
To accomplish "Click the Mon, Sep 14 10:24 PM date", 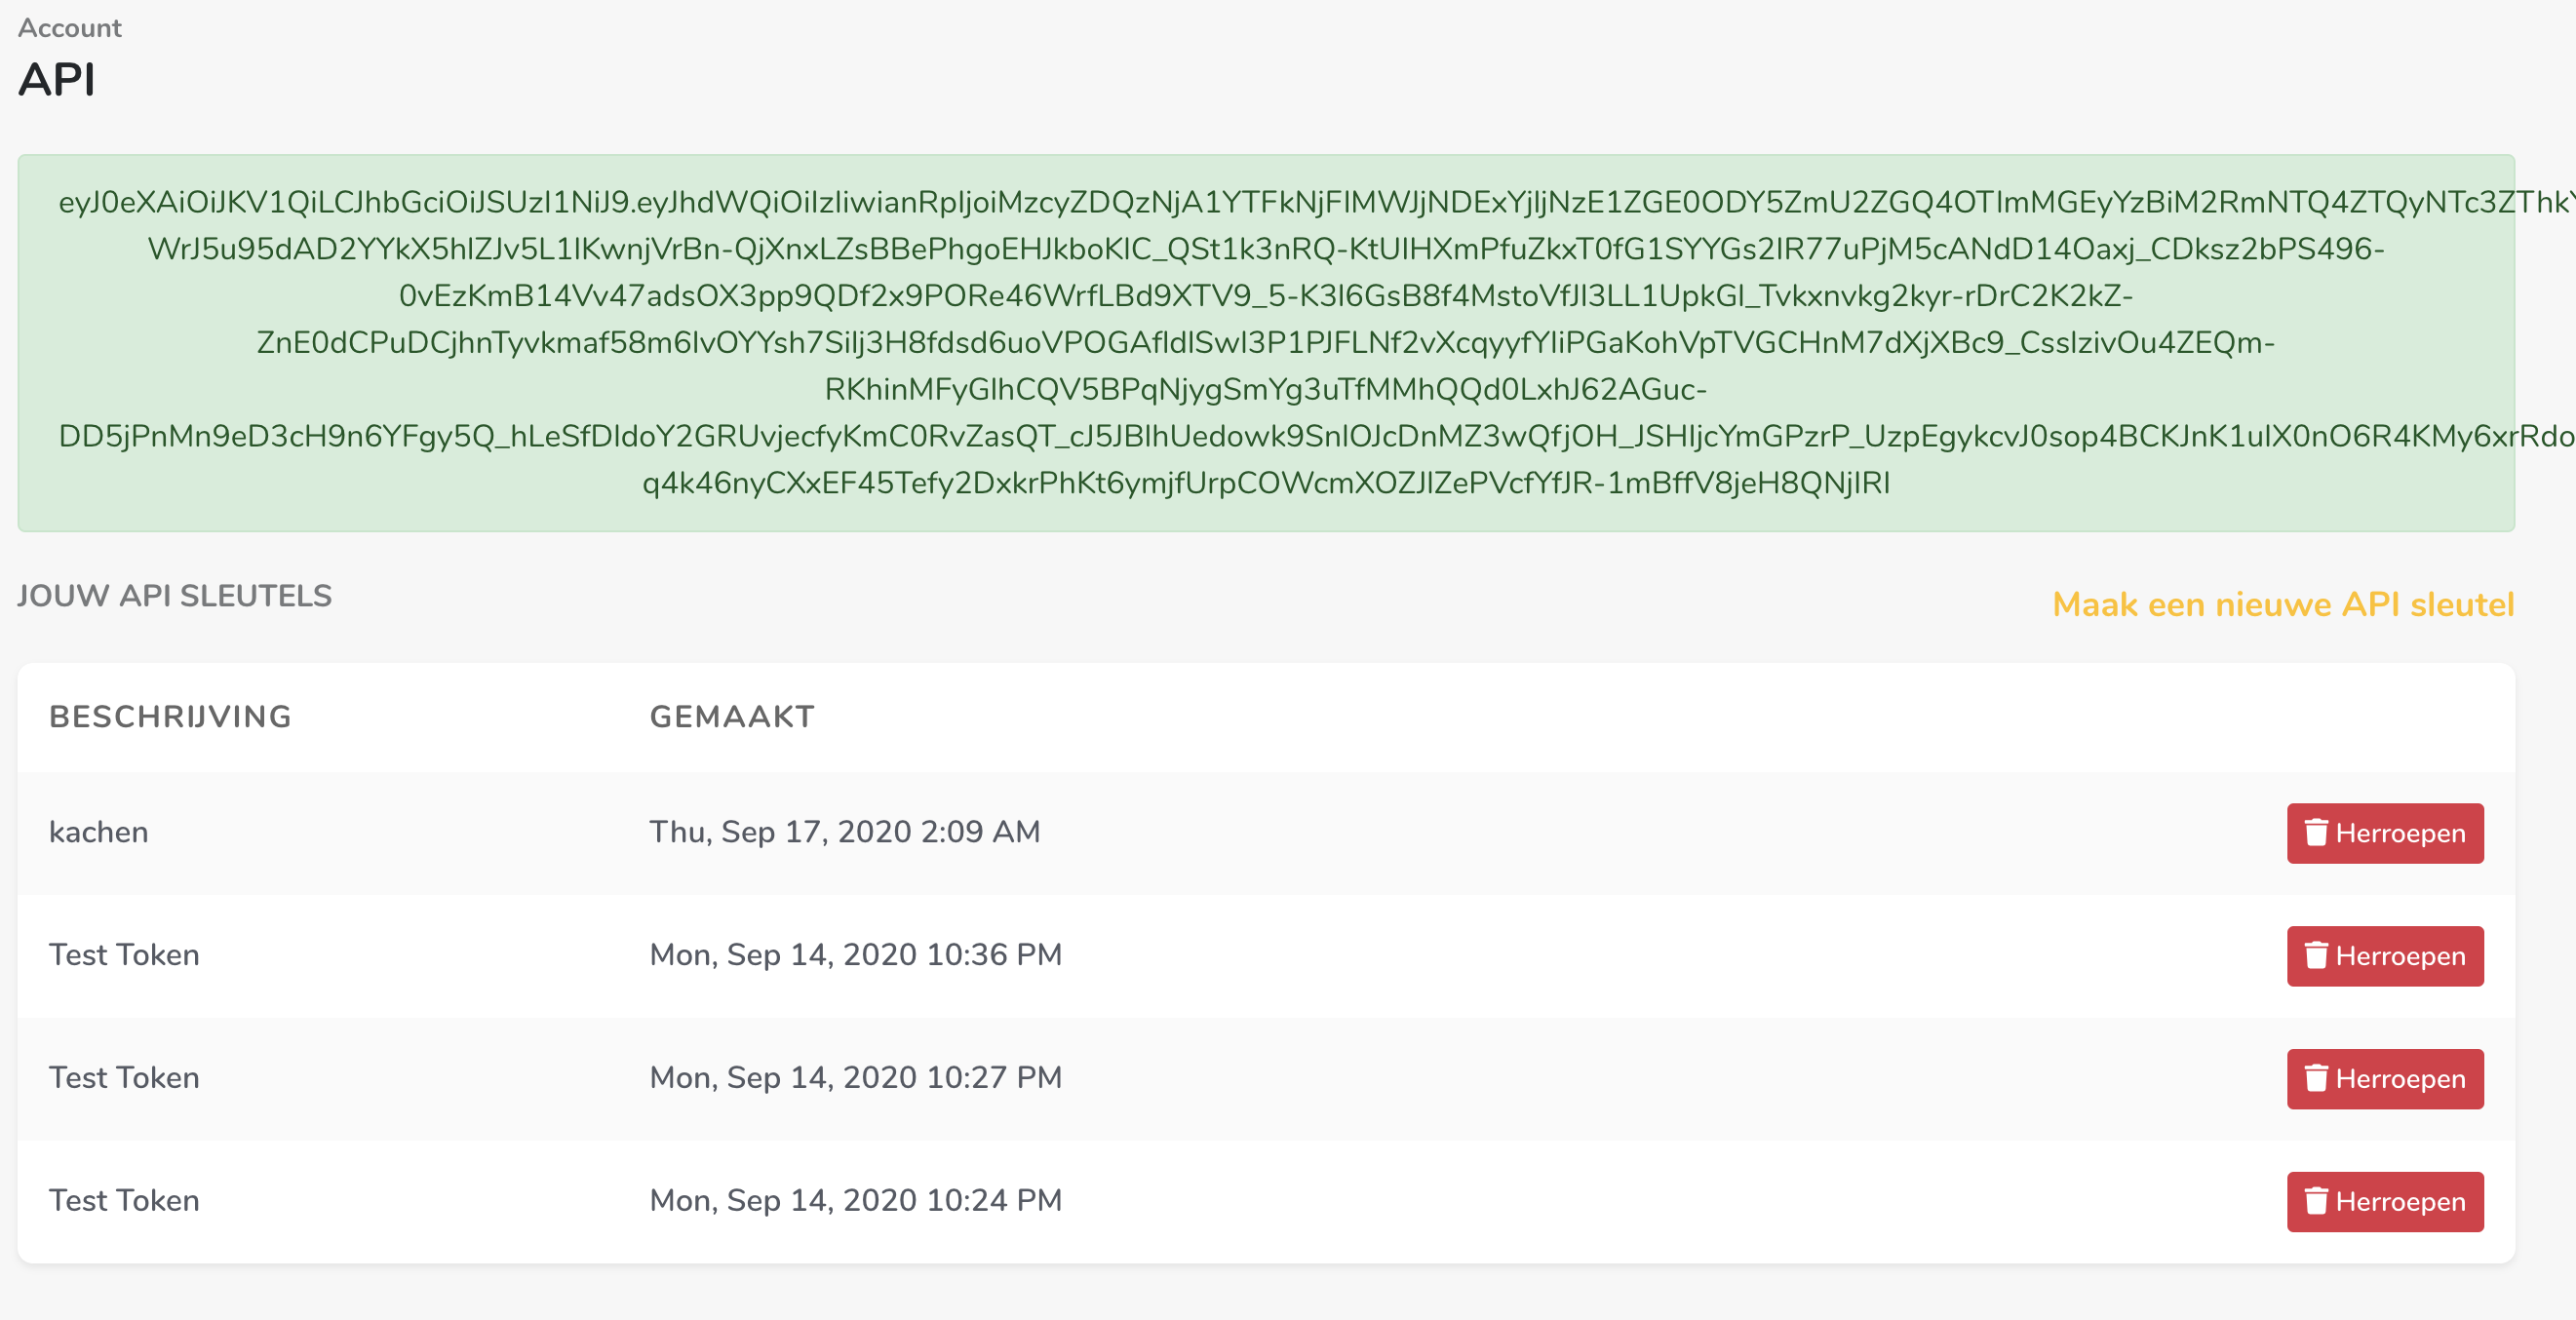I will [855, 1201].
